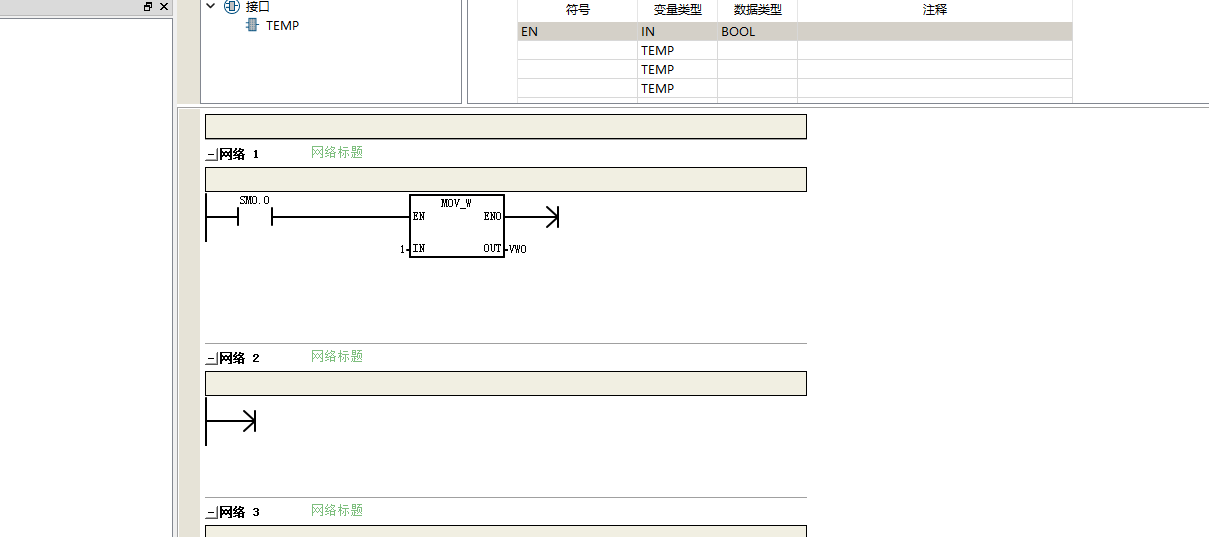Click the comment cell in the EN row
The image size is (1209, 537).
pos(935,31)
